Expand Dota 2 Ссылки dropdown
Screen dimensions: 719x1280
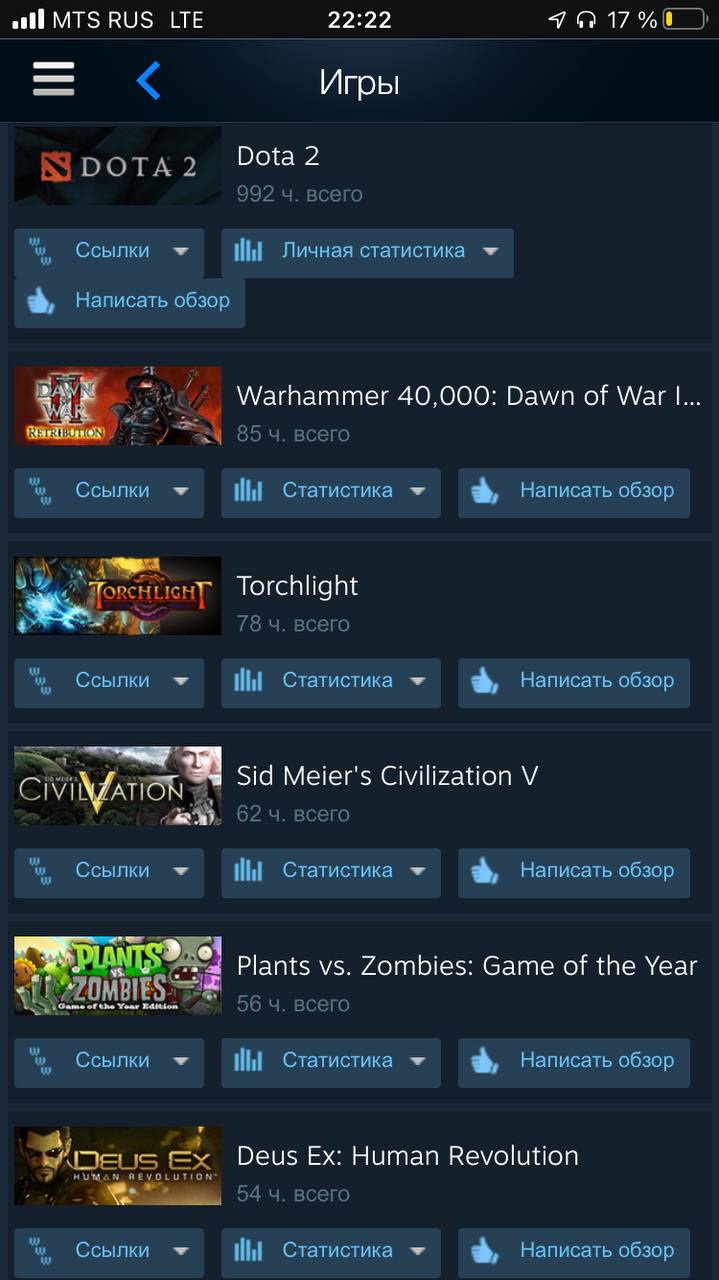pos(109,252)
